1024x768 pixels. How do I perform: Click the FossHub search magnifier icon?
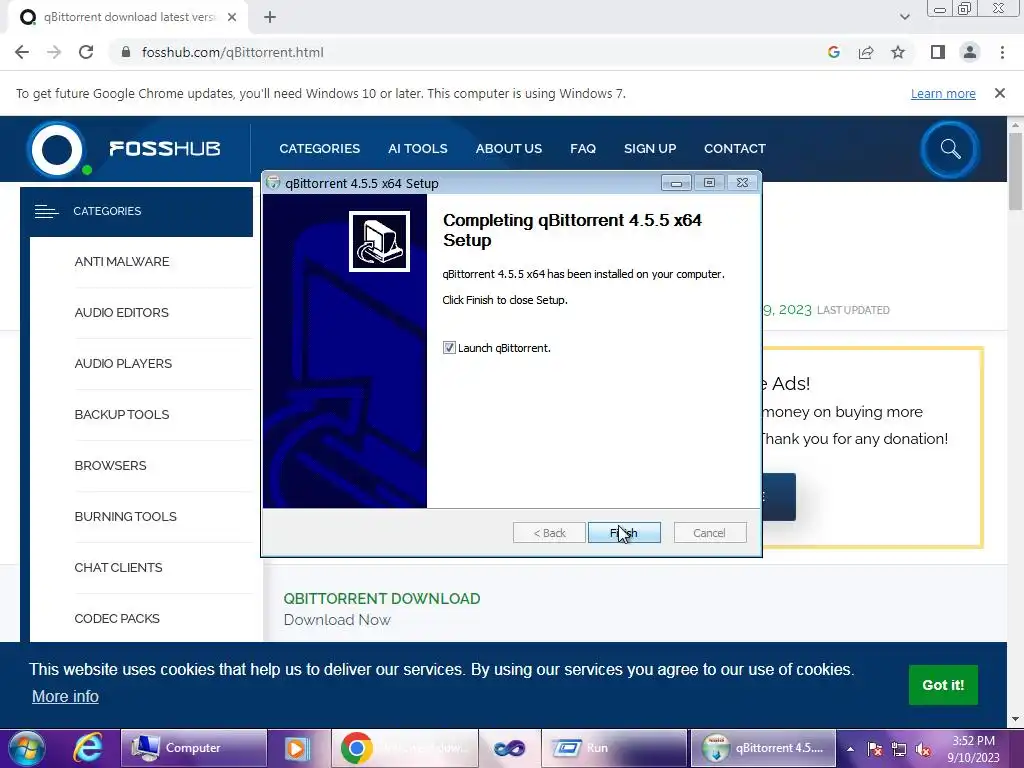[950, 149]
